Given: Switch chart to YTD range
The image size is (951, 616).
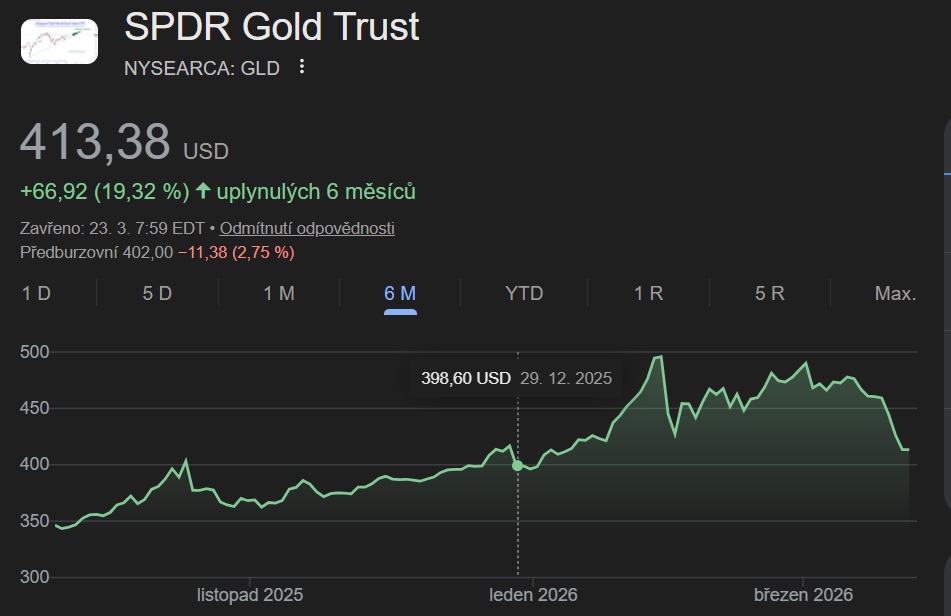Looking at the screenshot, I should pyautogui.click(x=524, y=293).
